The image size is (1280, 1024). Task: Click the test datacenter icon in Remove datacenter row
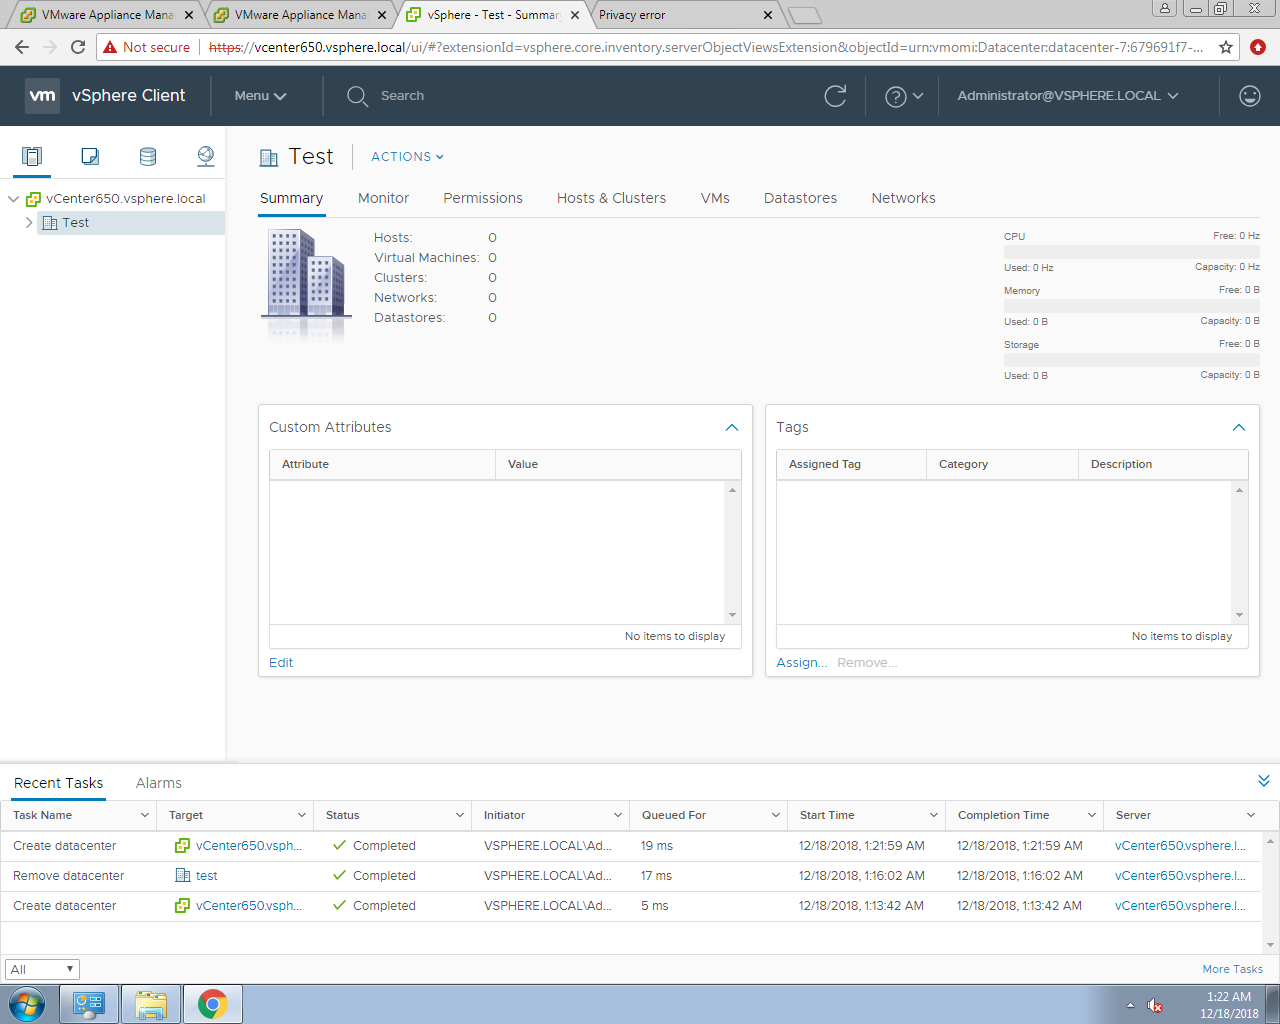183,876
